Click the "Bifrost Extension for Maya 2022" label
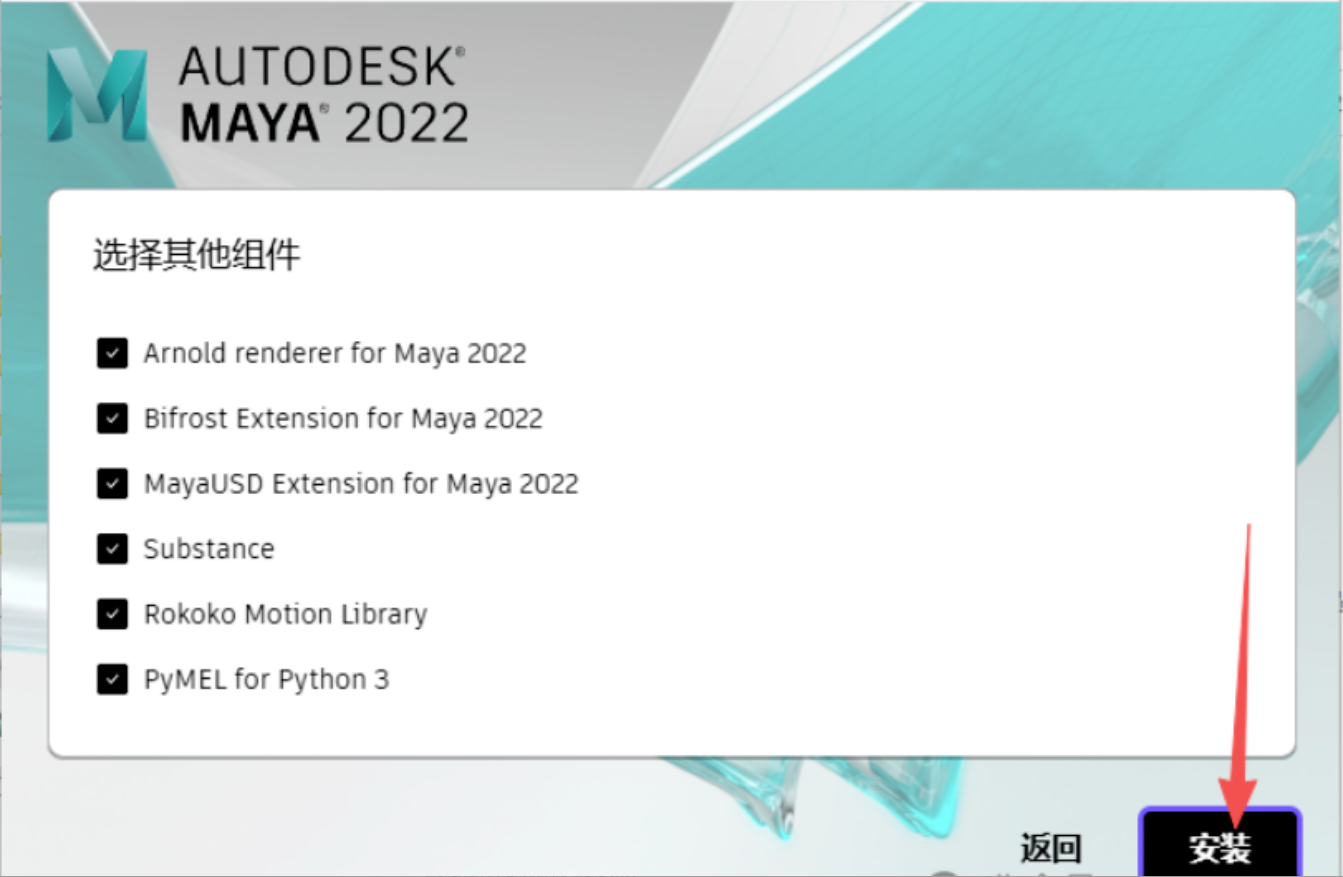 click(342, 418)
